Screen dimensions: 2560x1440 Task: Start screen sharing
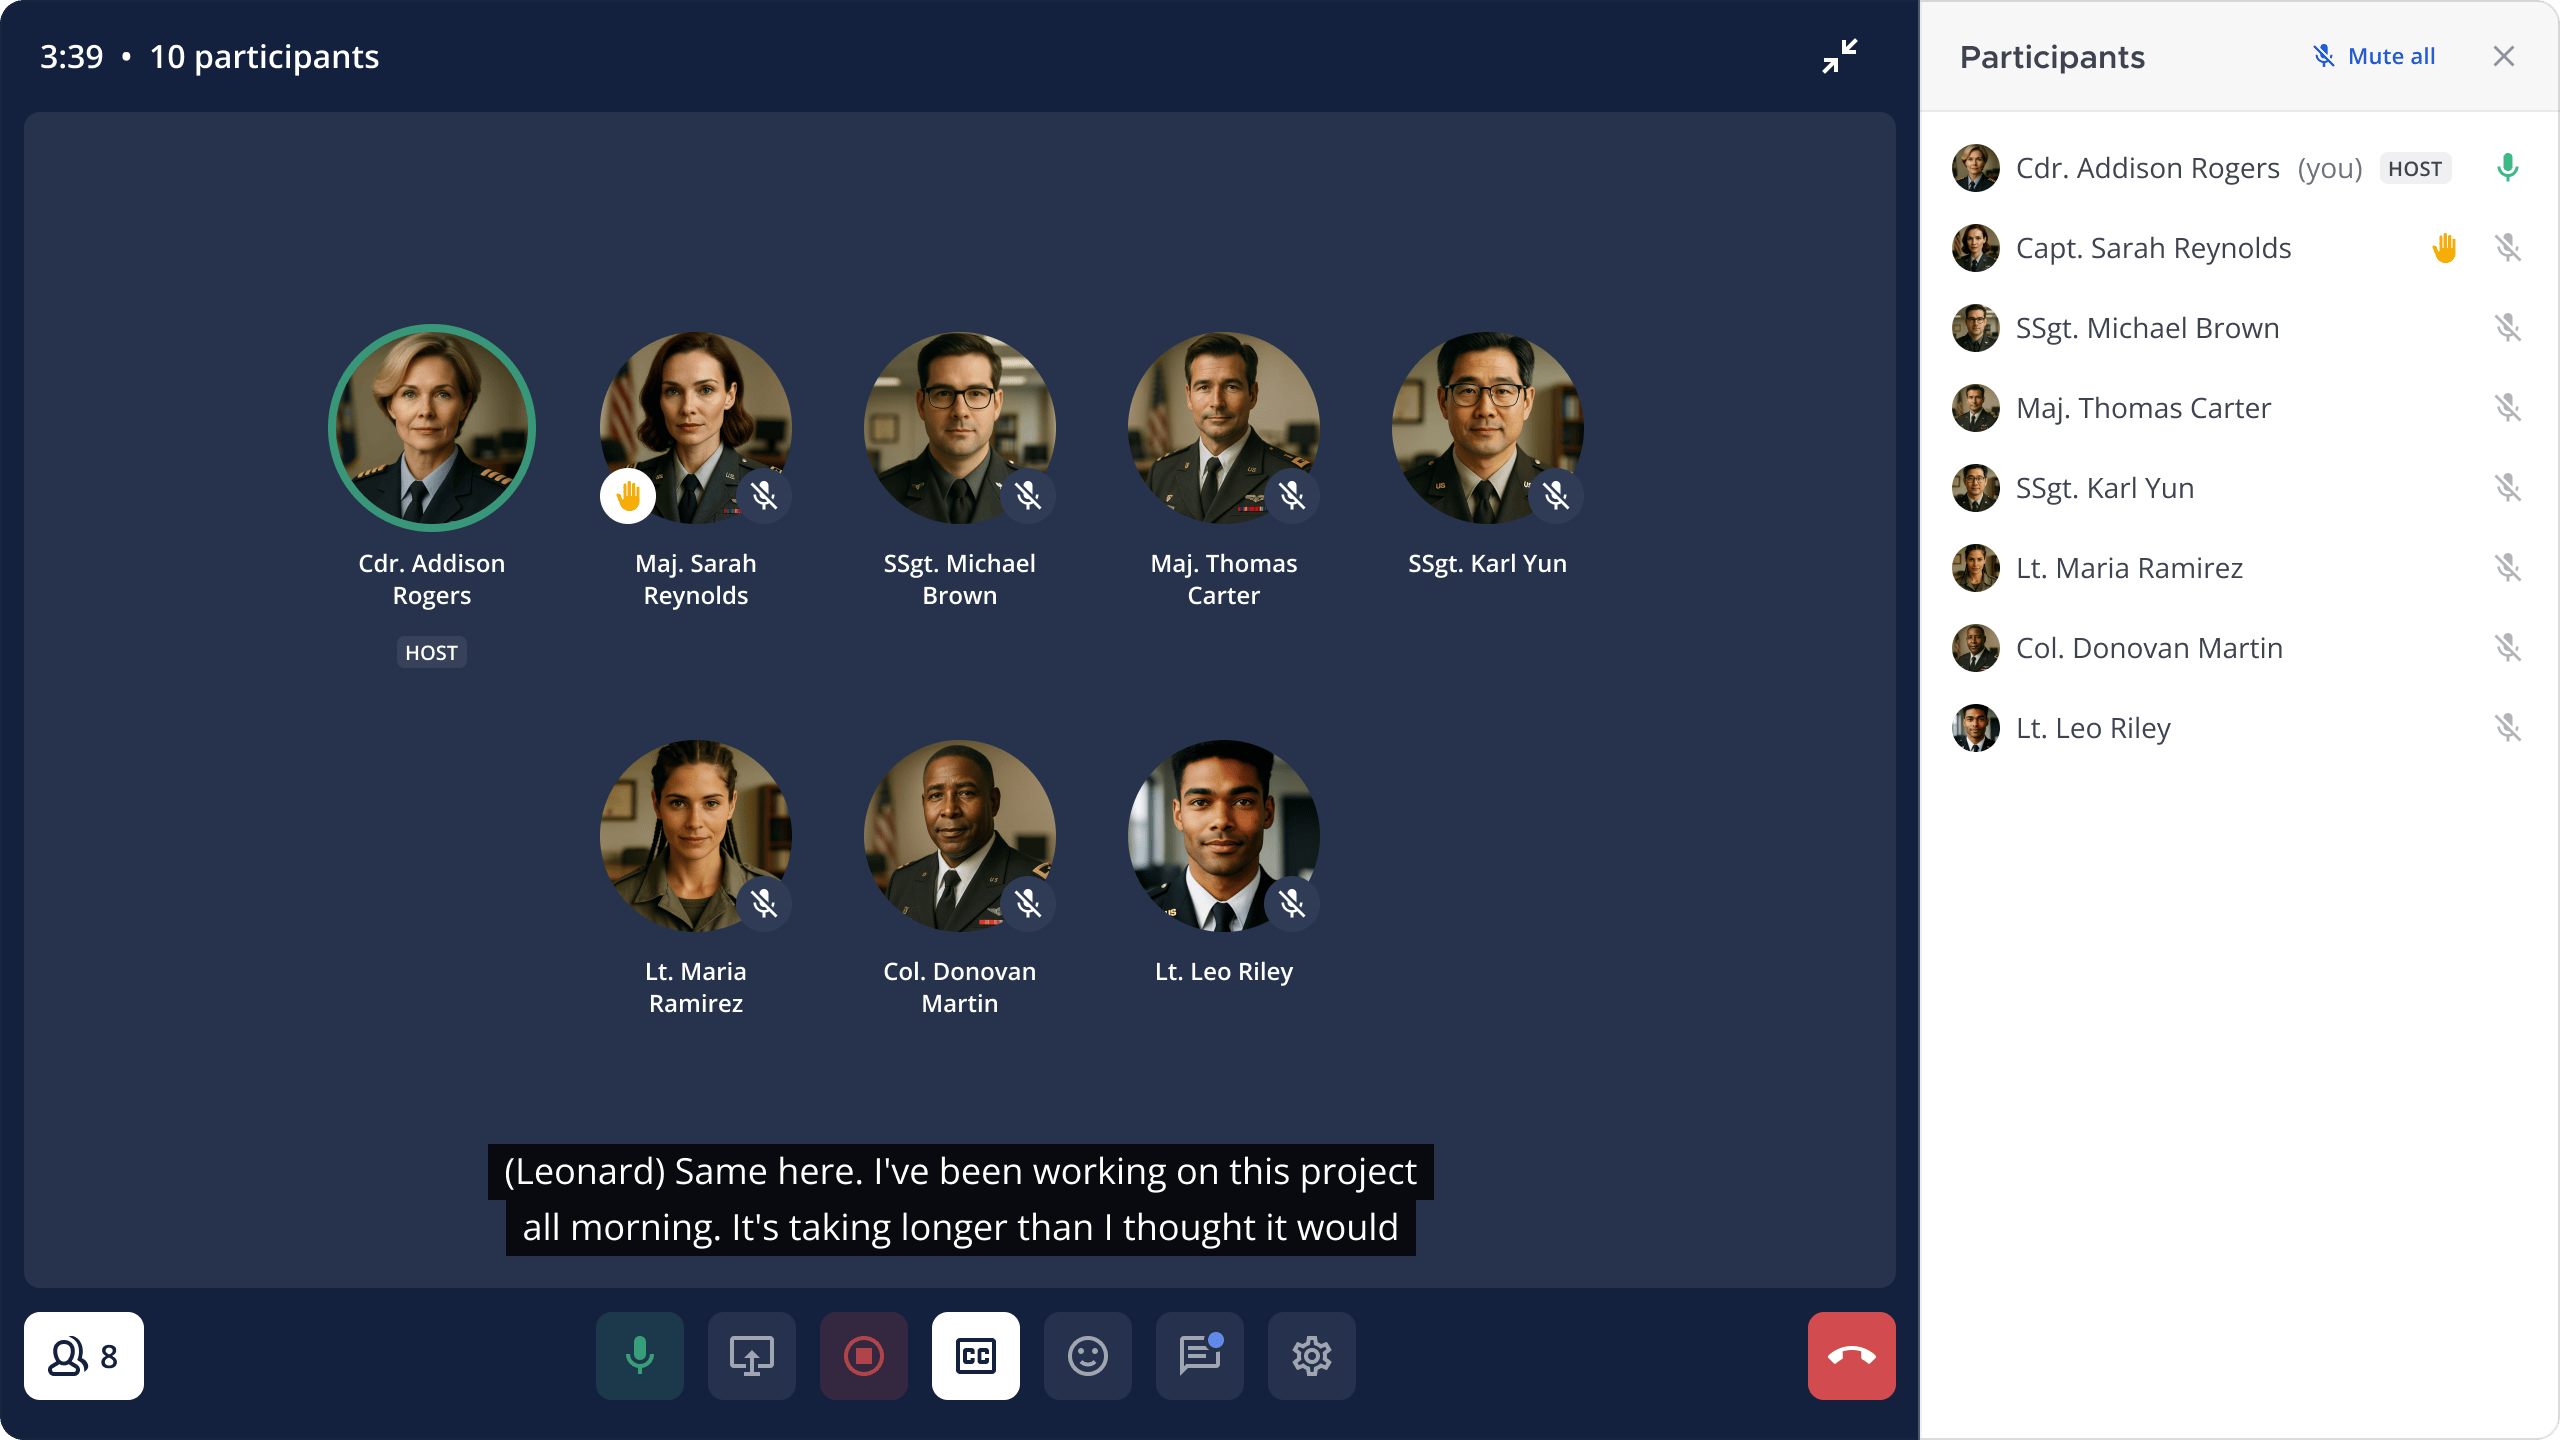[751, 1356]
